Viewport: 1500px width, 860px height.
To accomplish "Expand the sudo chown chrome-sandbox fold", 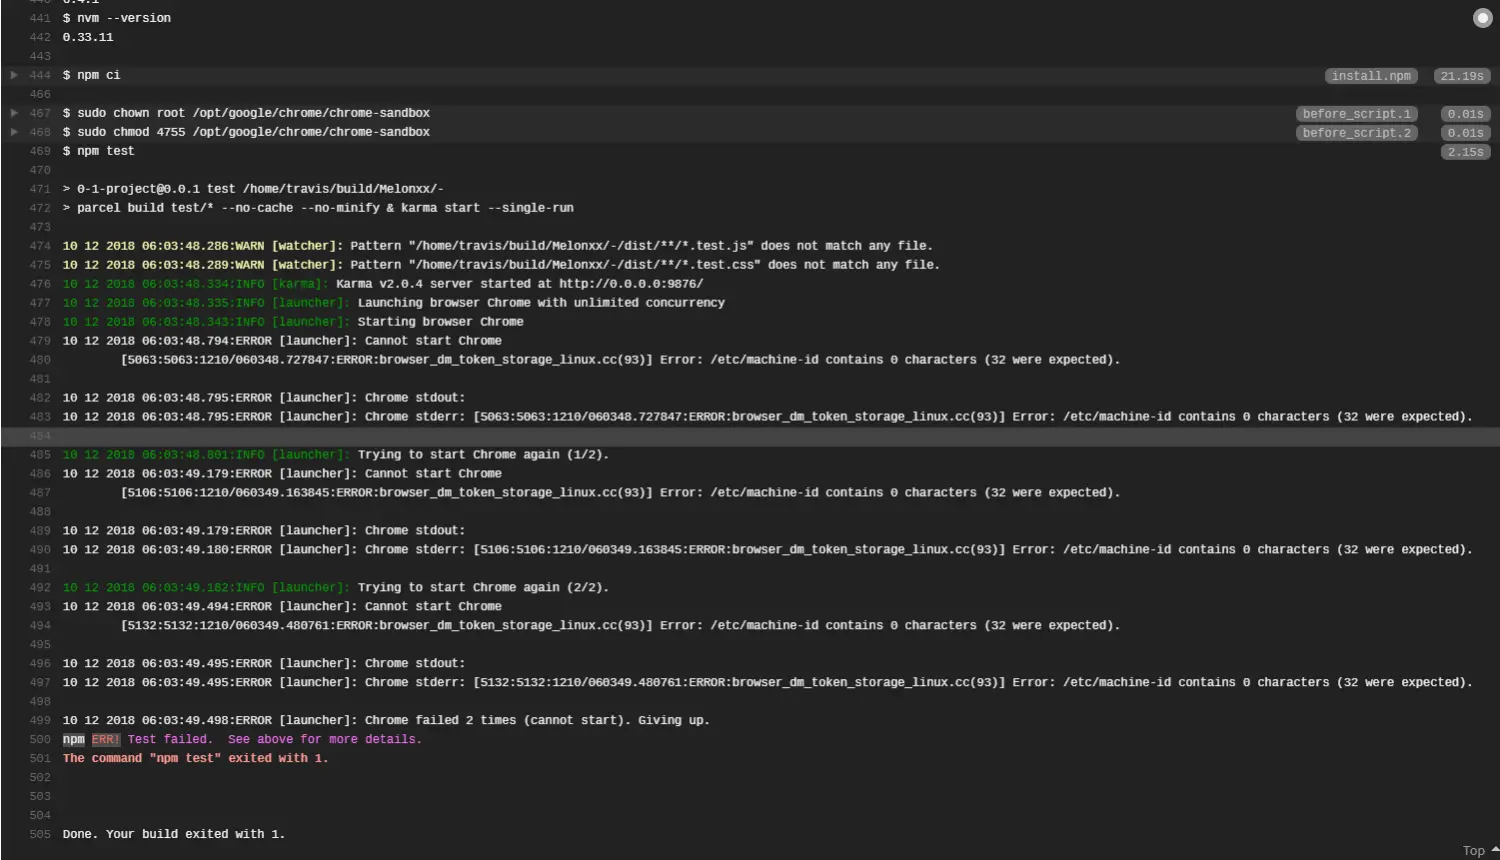I will coord(14,113).
